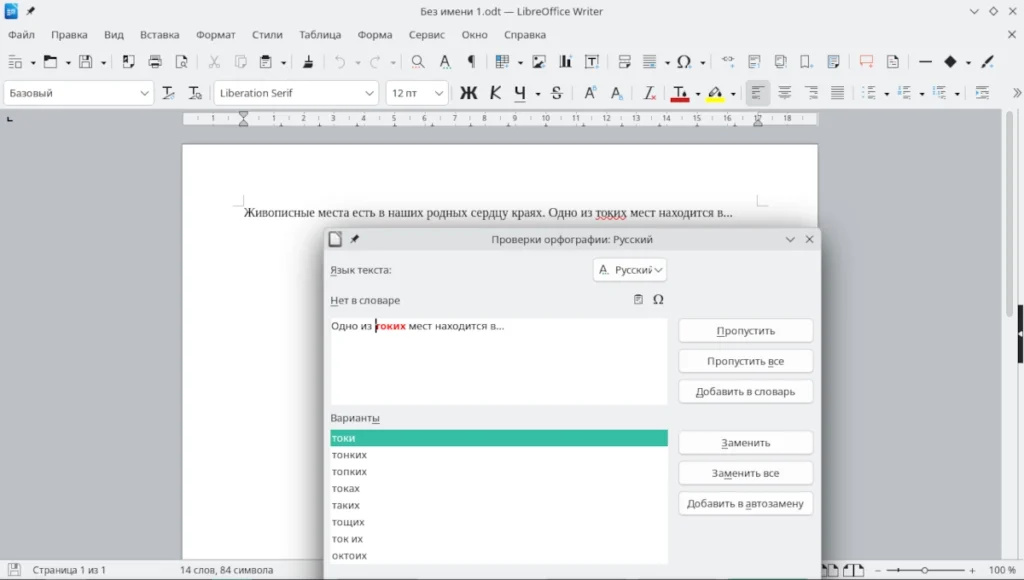Toggle Italic (К) formatting
The width and height of the screenshot is (1024, 580).
496,93
